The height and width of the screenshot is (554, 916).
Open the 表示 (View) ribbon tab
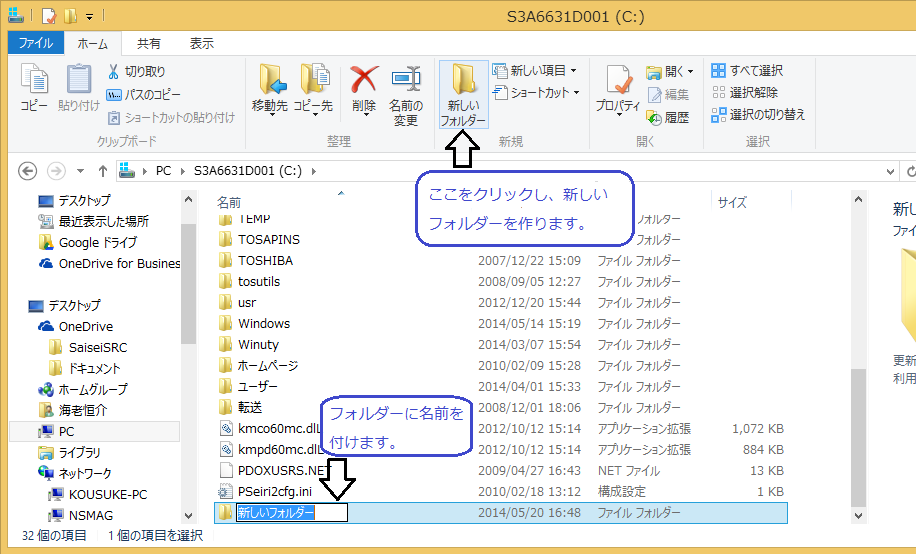(202, 43)
